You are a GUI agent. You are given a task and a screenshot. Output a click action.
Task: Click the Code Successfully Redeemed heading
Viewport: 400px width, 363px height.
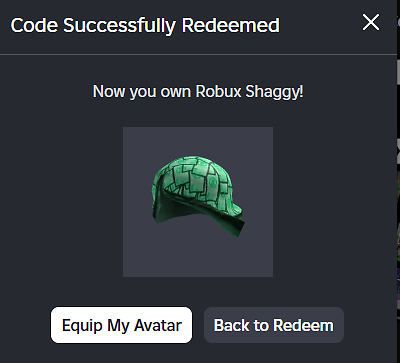coord(145,25)
